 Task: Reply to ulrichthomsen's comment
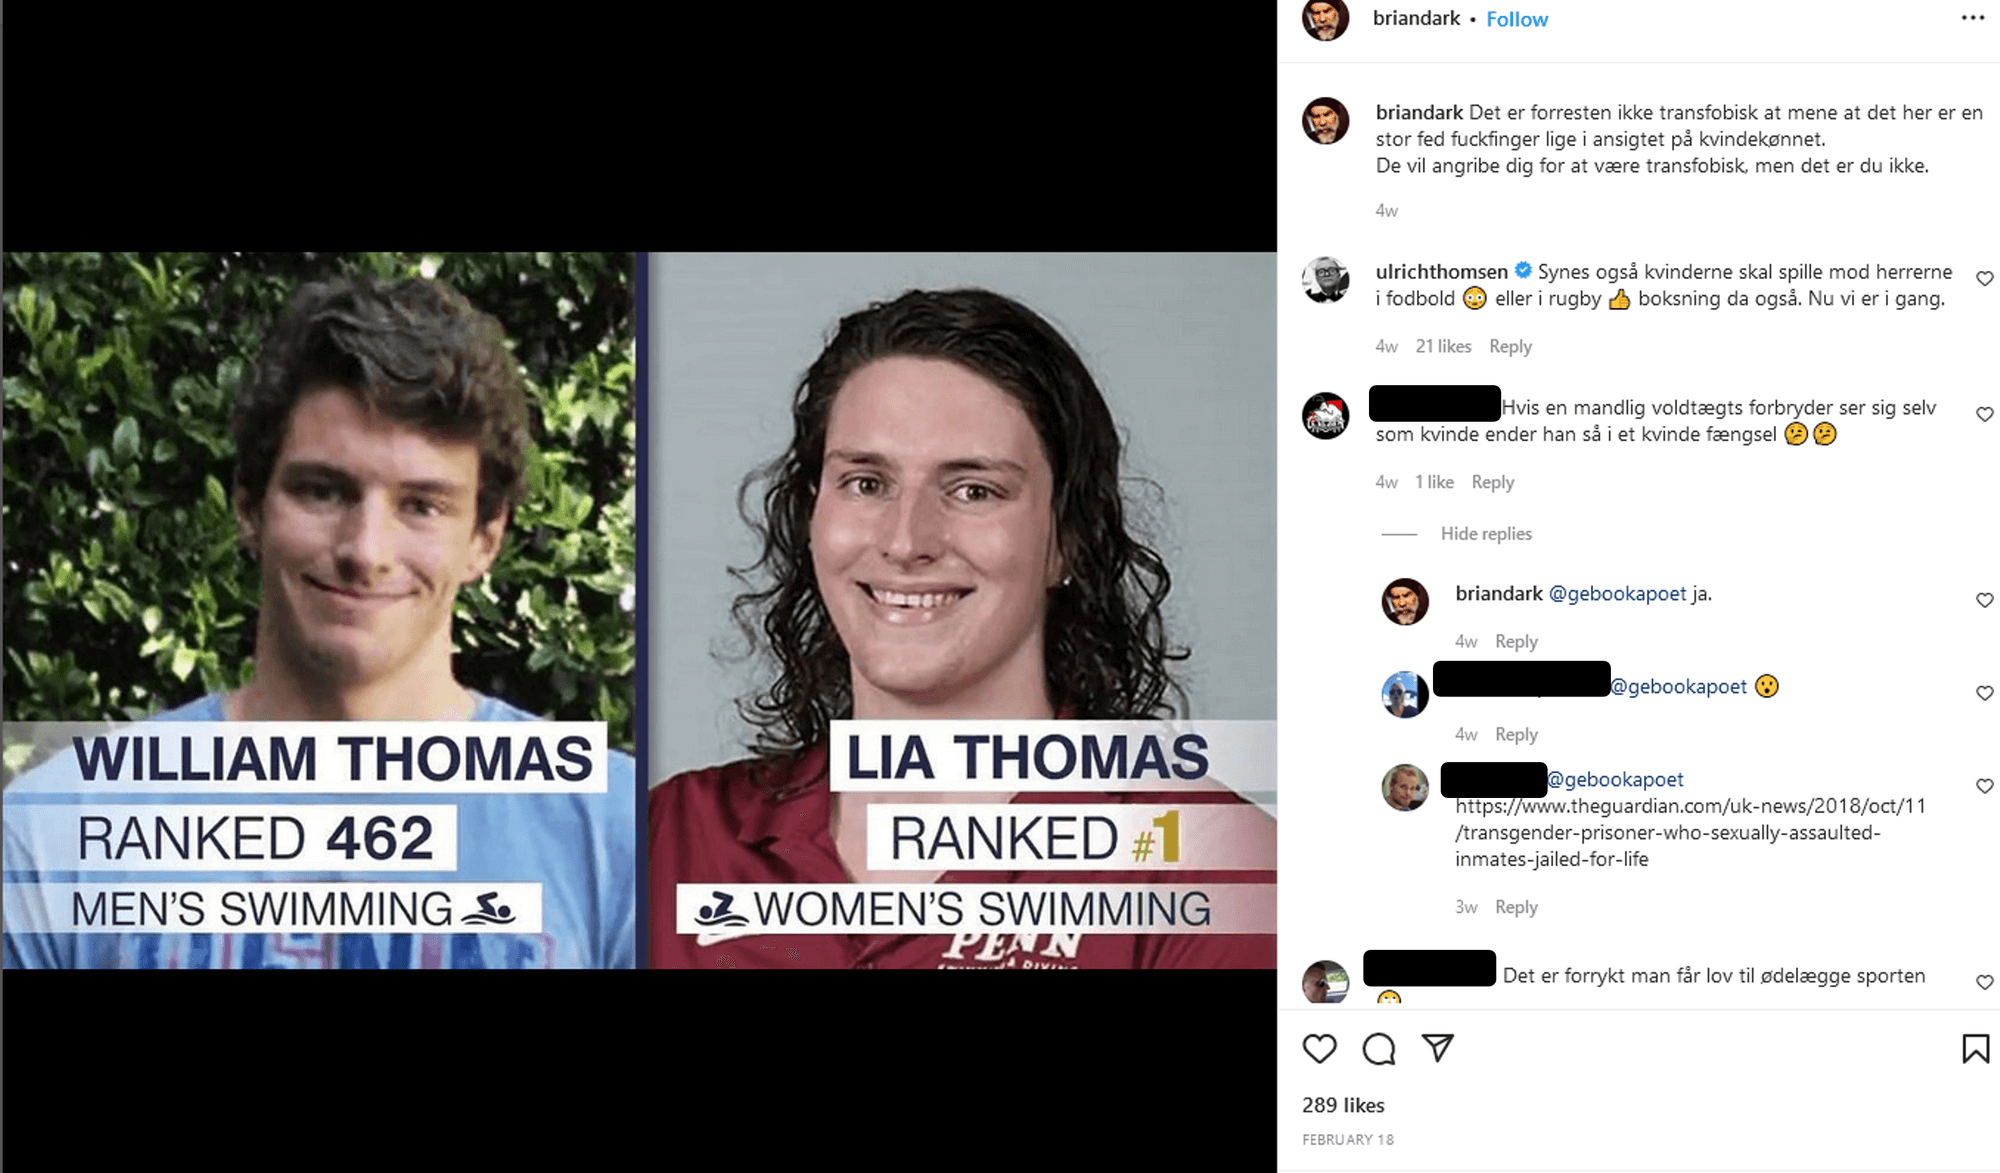pos(1510,346)
